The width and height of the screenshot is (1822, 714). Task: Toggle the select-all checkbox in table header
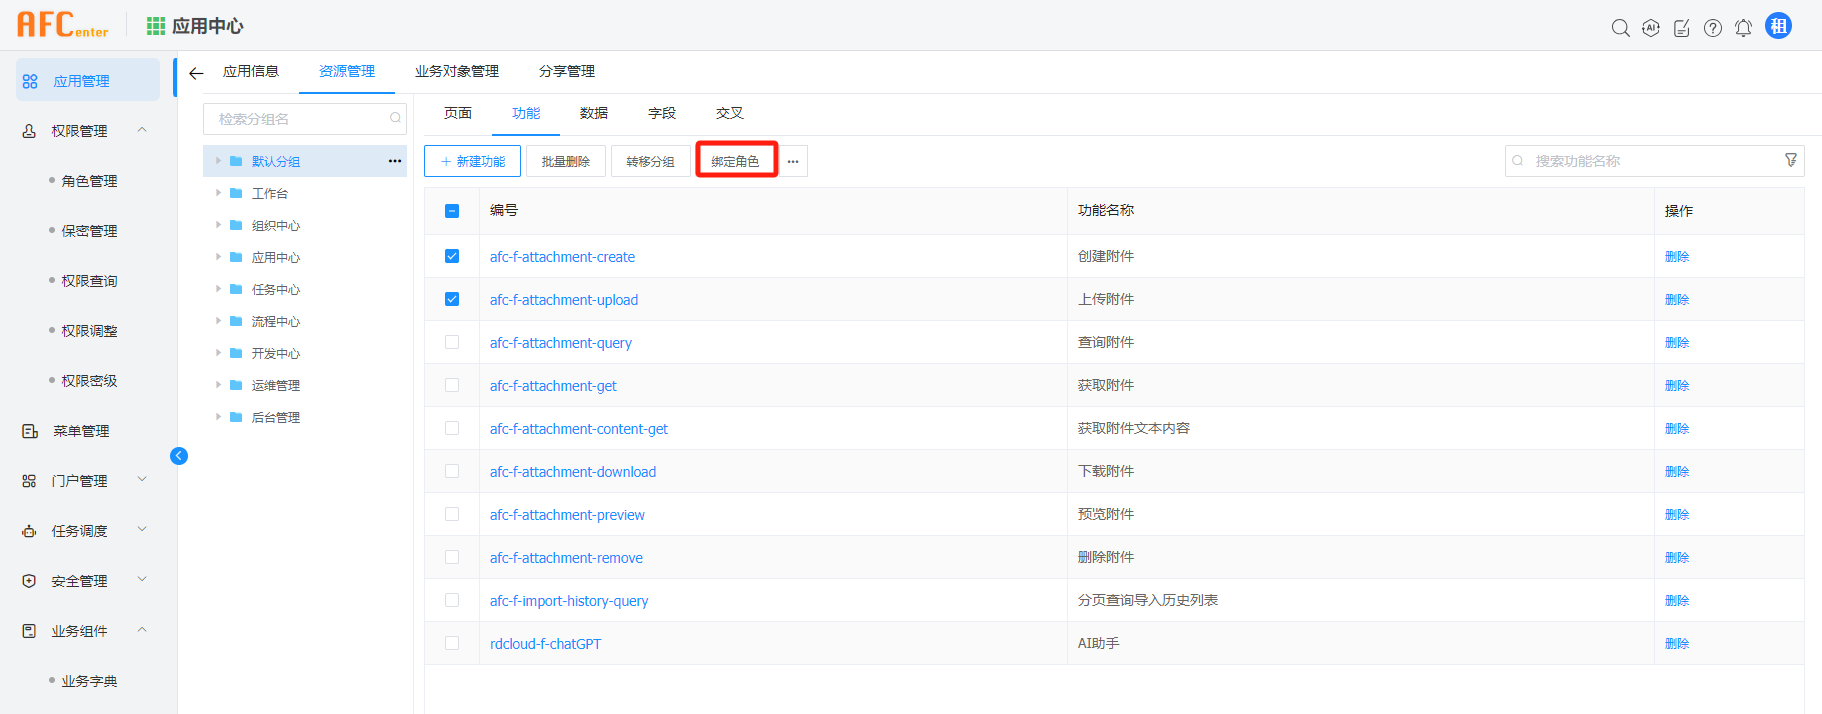click(452, 211)
